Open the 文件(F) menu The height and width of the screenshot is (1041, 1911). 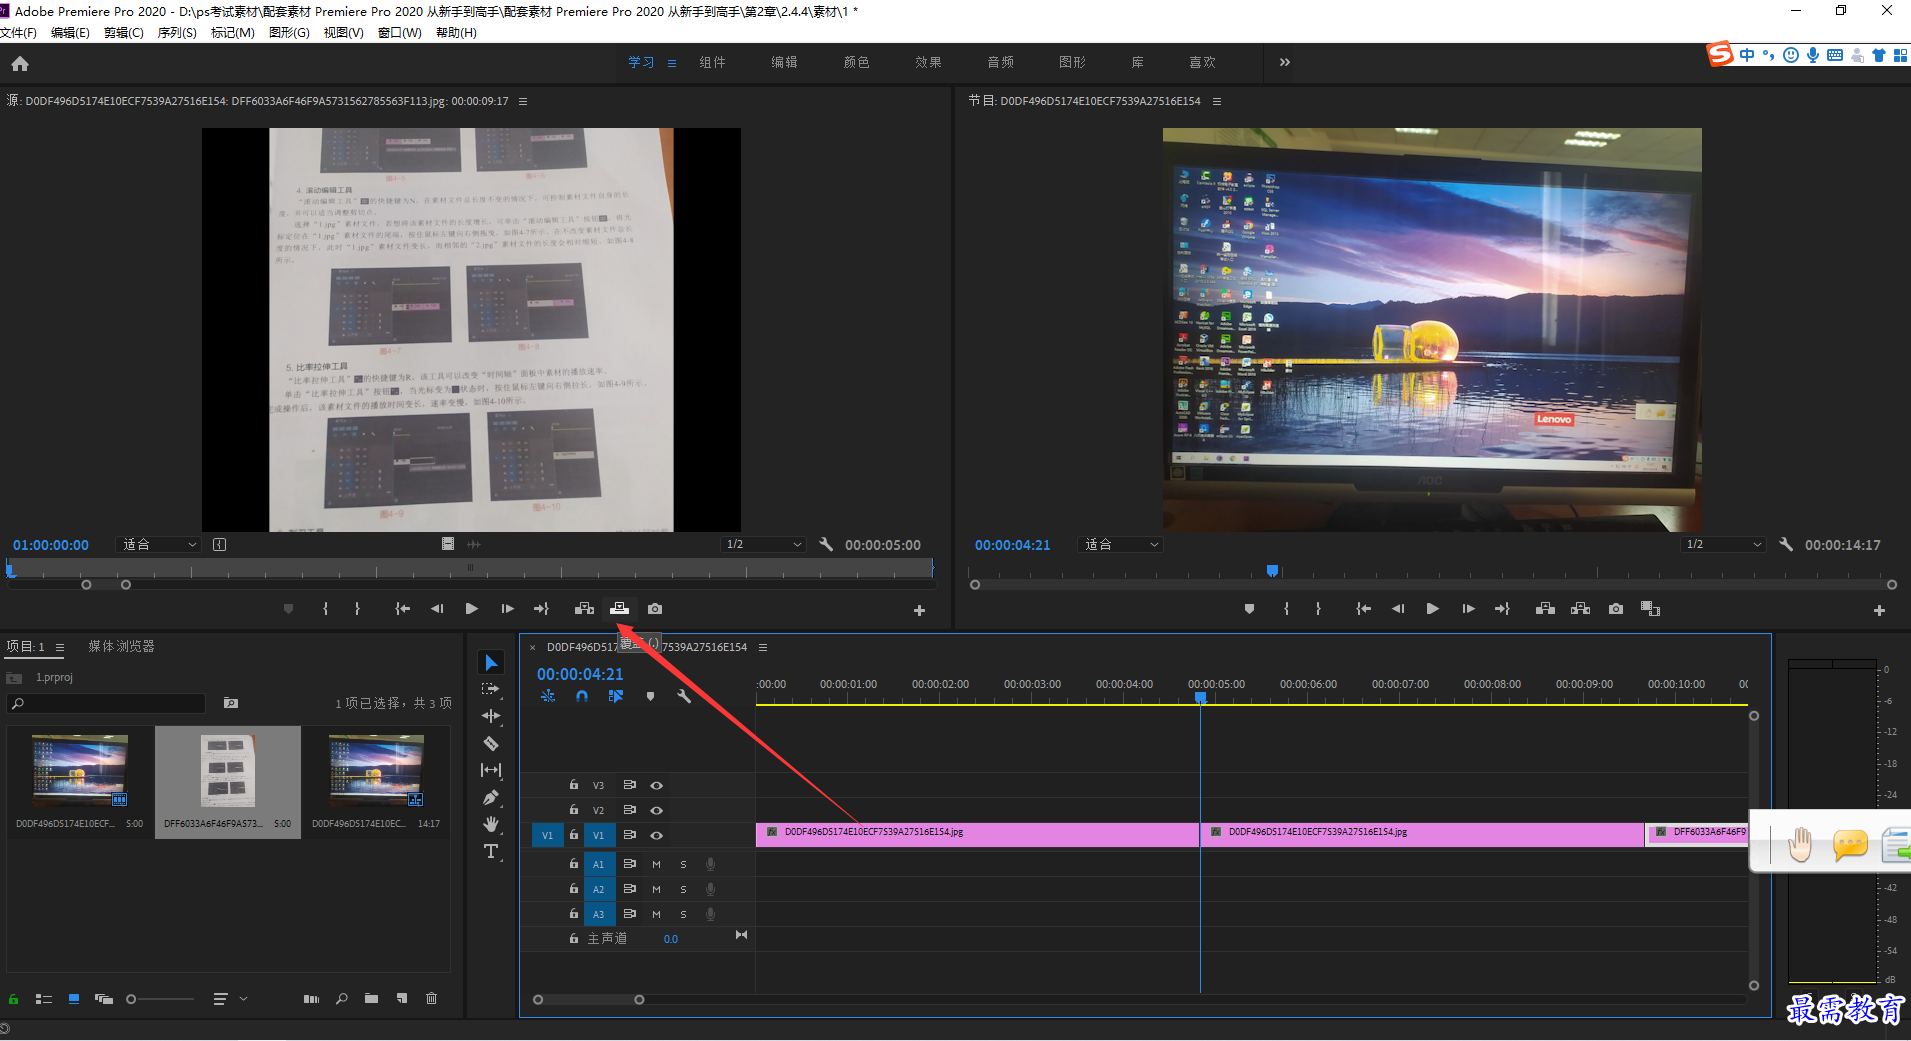point(18,32)
